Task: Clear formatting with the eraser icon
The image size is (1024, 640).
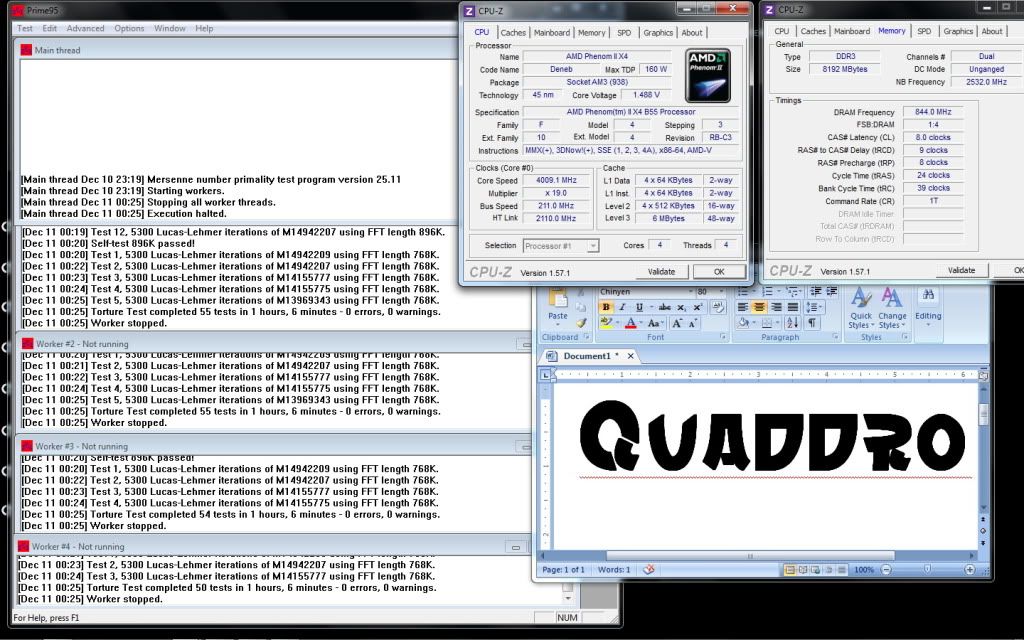Action: tap(717, 307)
